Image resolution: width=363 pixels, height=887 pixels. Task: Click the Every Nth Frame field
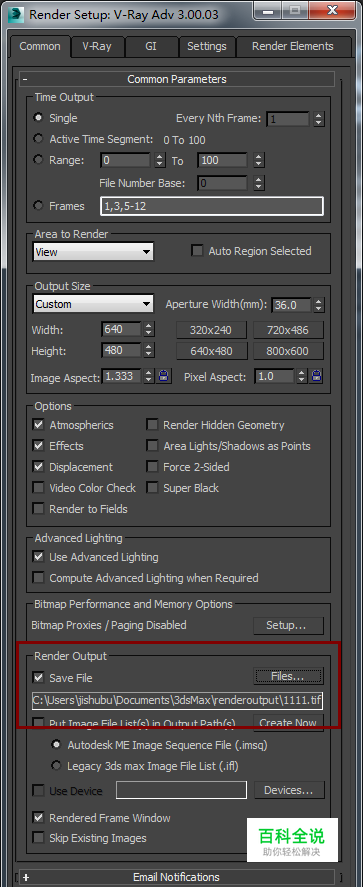288,119
